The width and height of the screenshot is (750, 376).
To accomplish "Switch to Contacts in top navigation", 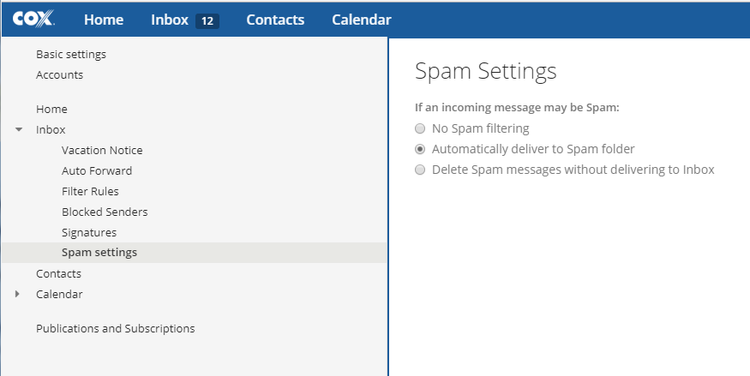I will (x=275, y=20).
